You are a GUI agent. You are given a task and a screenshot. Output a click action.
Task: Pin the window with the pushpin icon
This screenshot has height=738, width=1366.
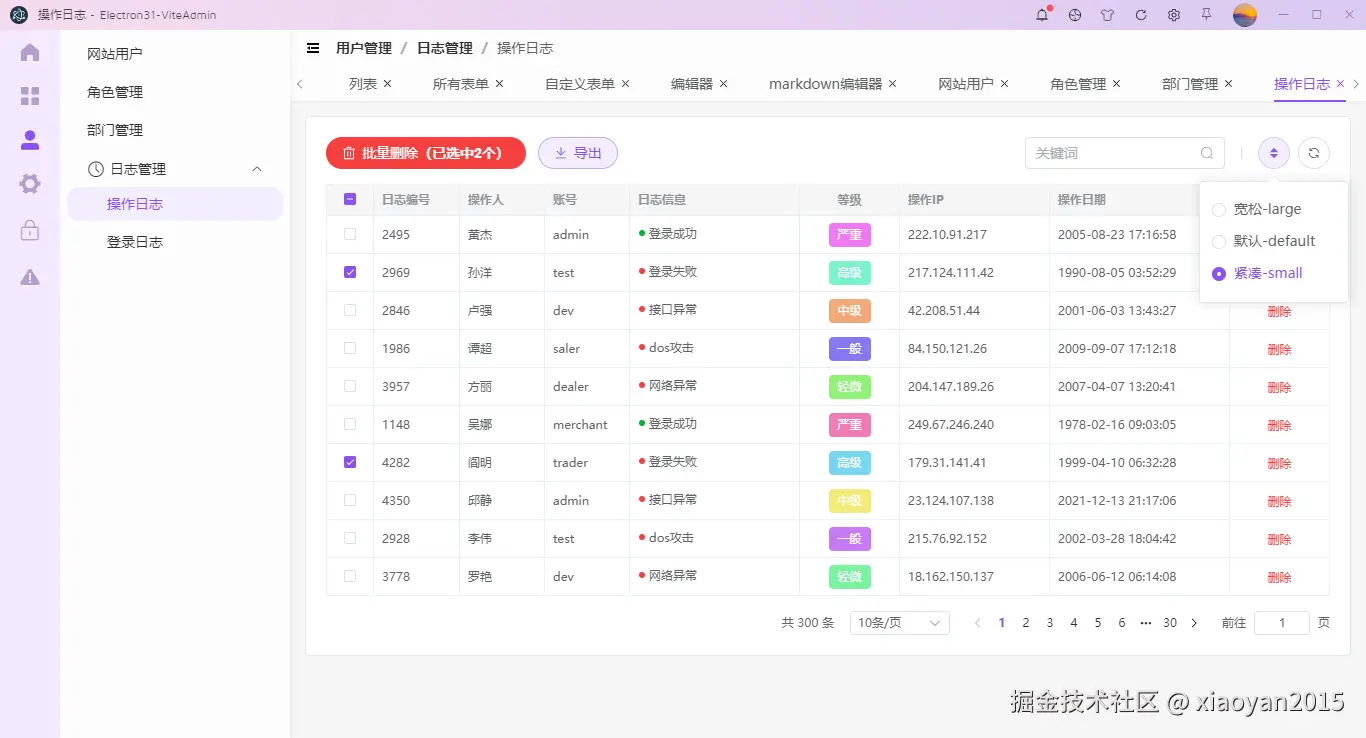click(1206, 15)
